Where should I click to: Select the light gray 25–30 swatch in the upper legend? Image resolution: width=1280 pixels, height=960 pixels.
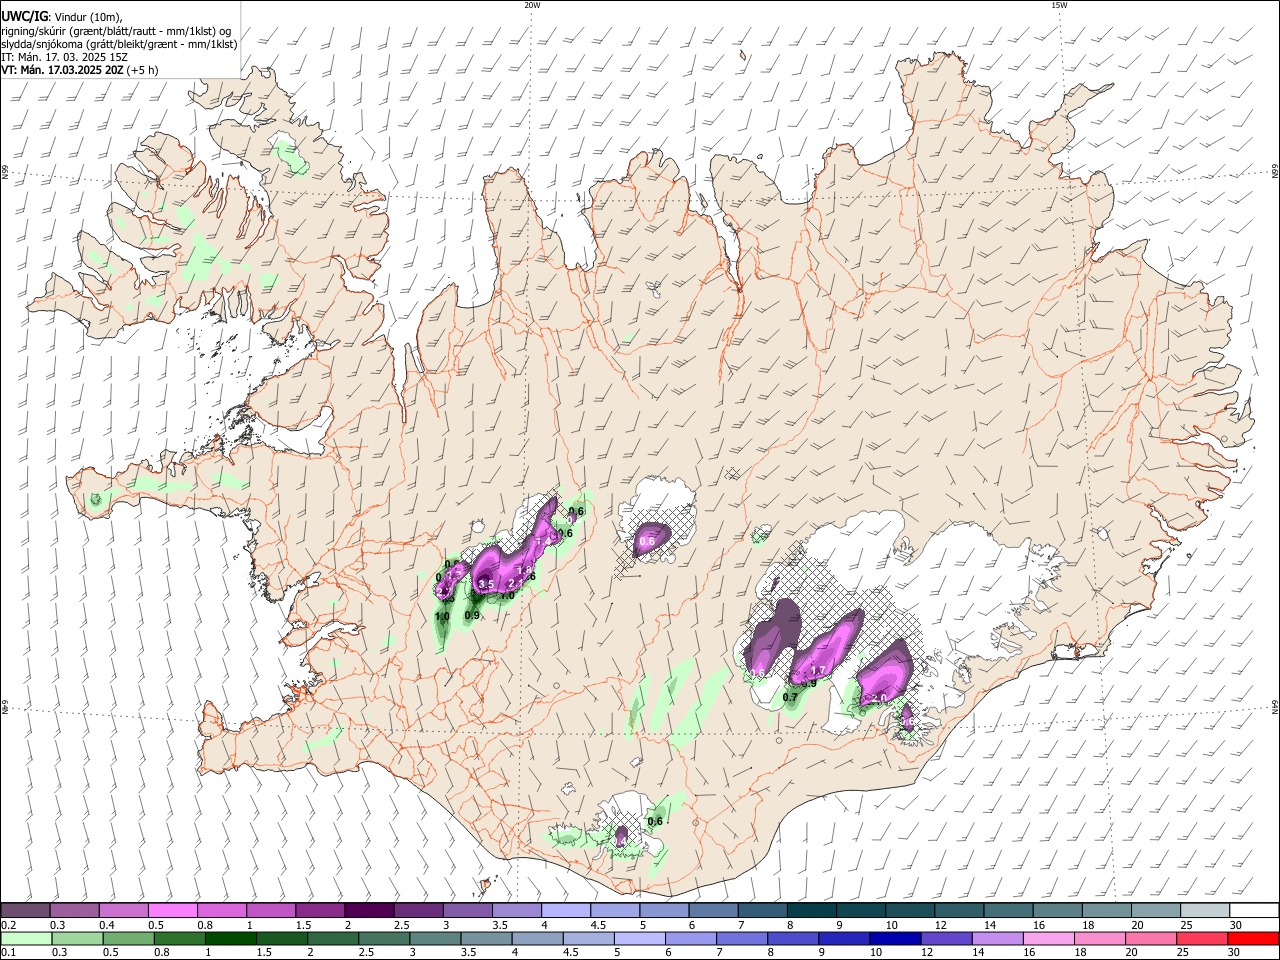[1206, 910]
